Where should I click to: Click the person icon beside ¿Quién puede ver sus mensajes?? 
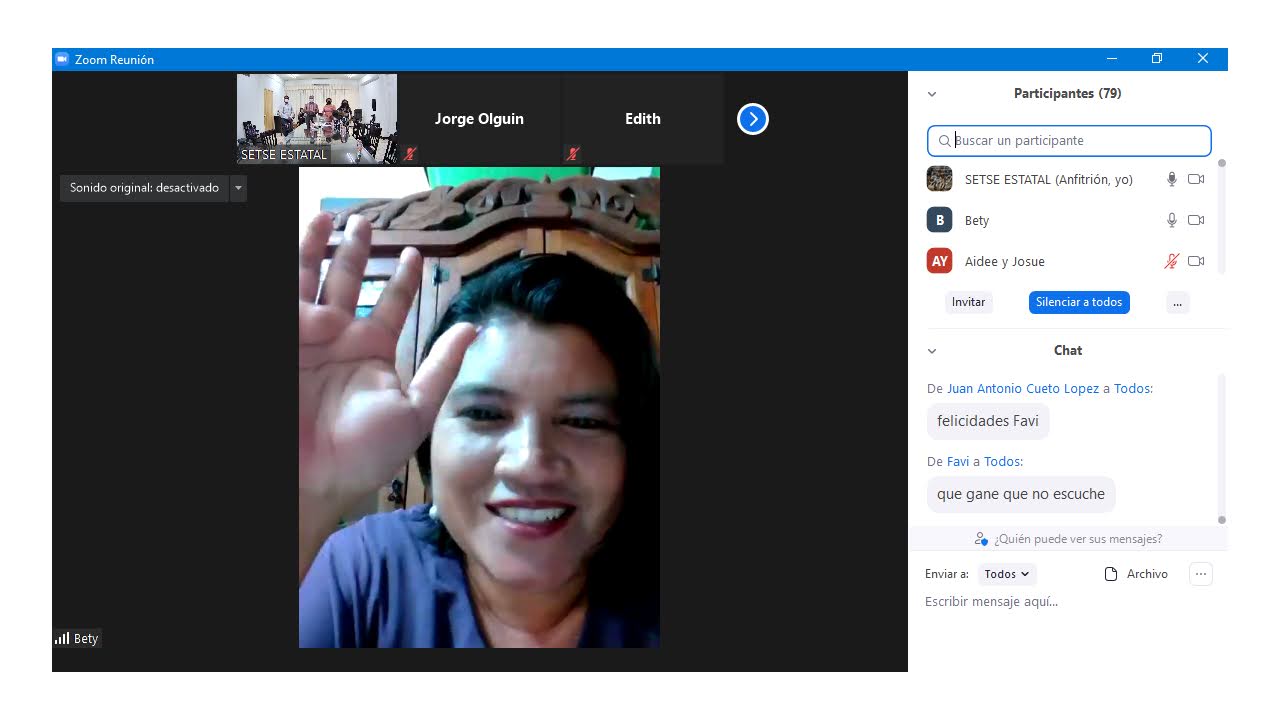click(x=981, y=539)
